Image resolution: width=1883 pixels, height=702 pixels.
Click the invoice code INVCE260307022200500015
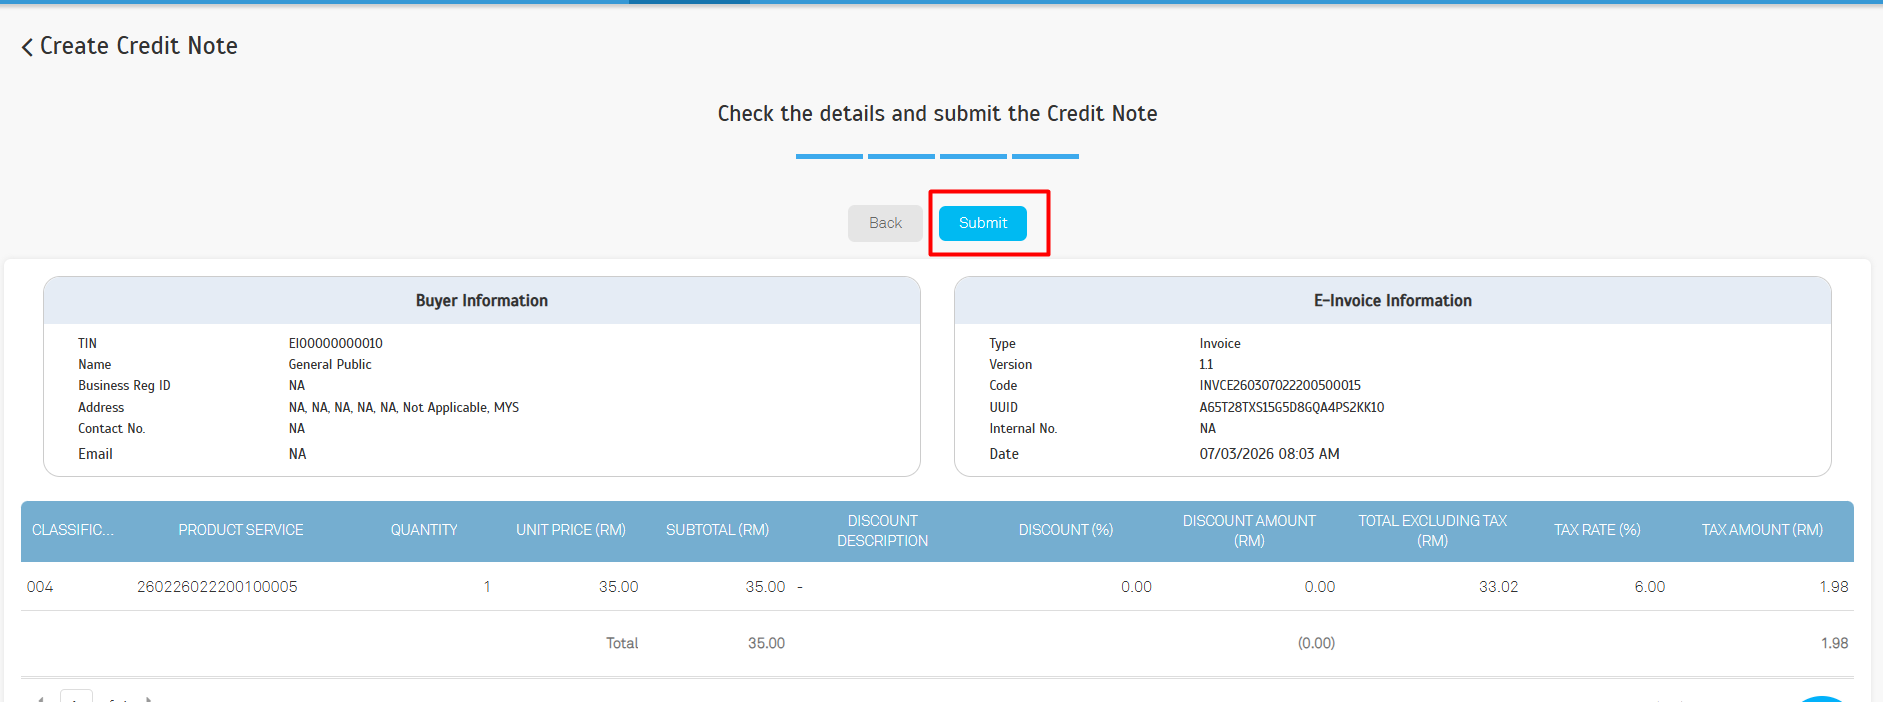pos(1280,386)
